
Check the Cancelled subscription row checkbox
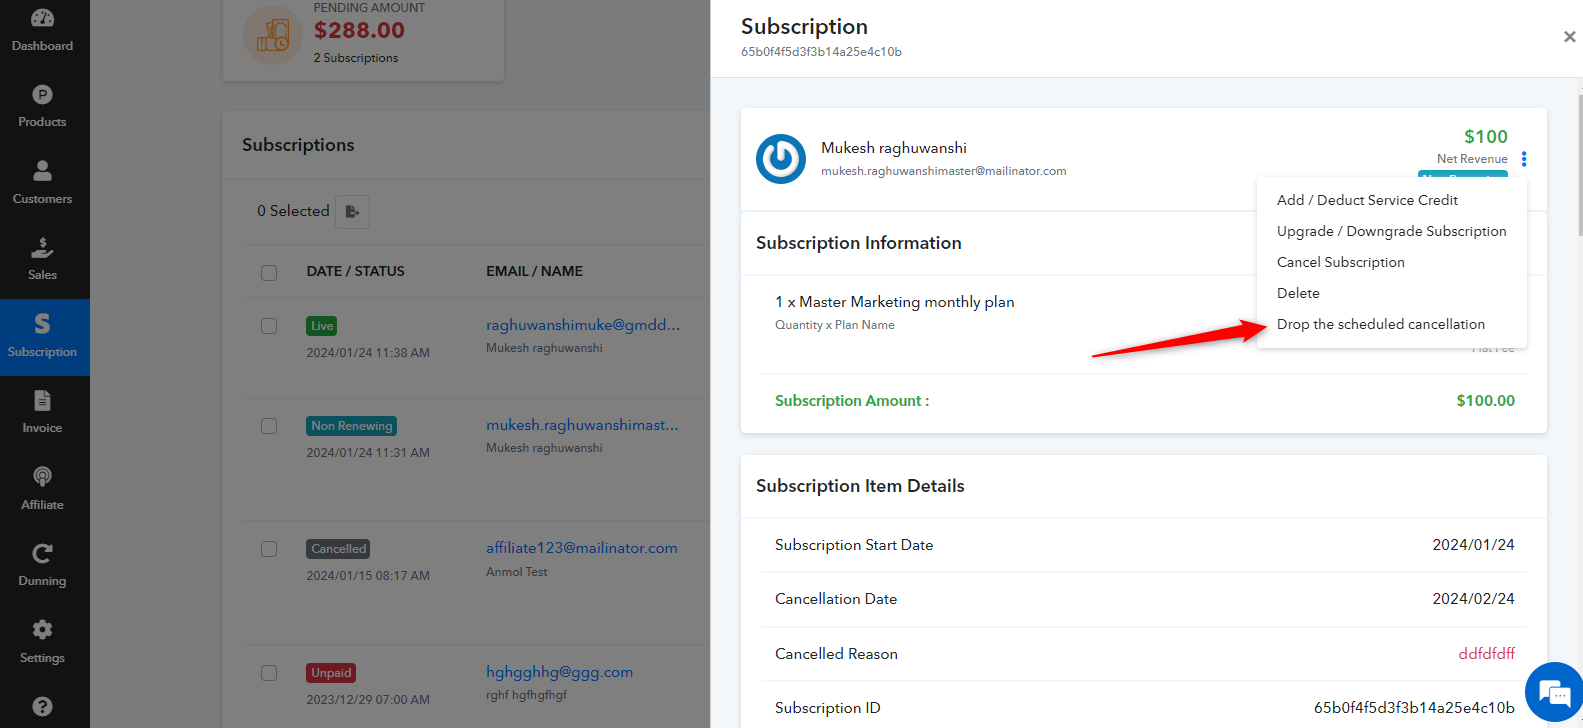coord(269,549)
